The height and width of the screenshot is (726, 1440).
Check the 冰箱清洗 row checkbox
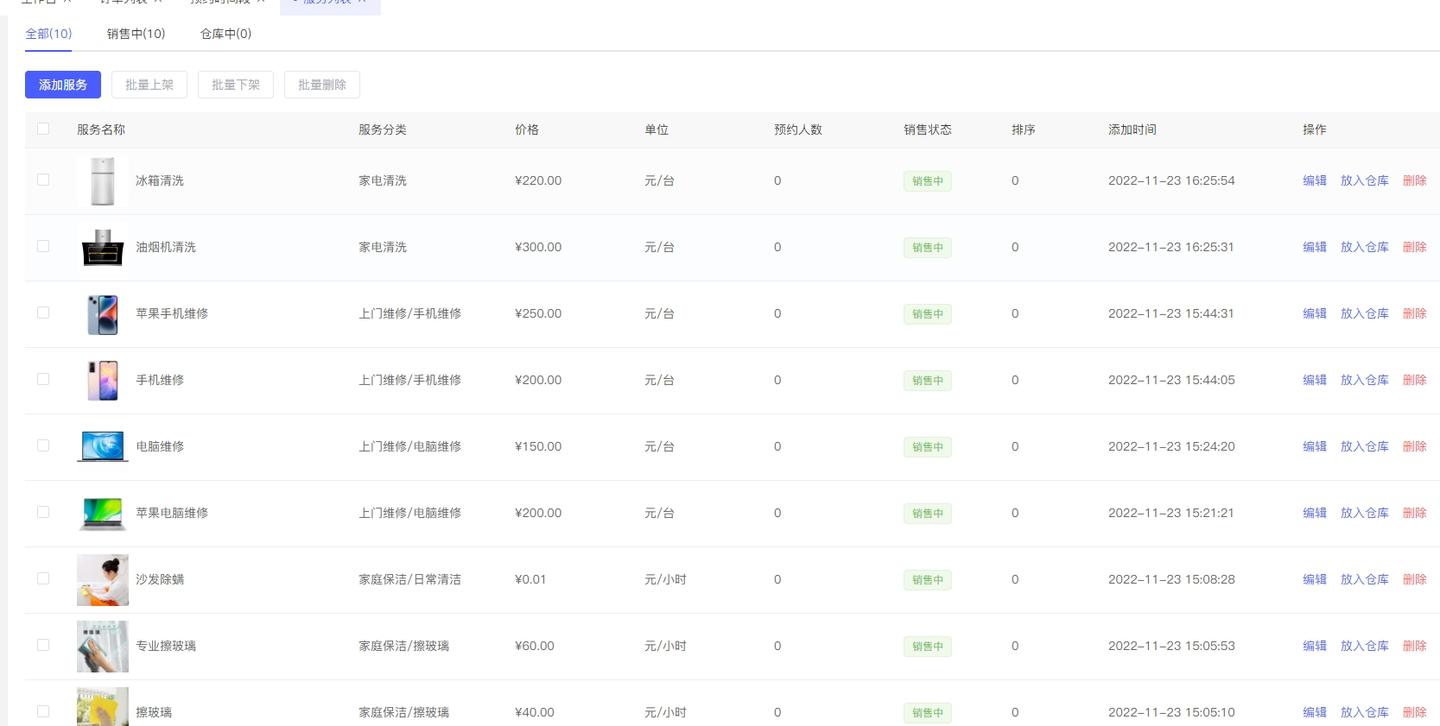click(43, 180)
